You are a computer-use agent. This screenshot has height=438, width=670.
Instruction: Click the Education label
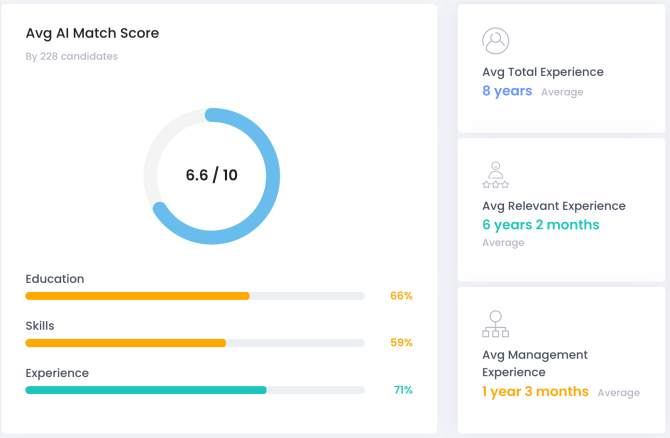pos(55,279)
